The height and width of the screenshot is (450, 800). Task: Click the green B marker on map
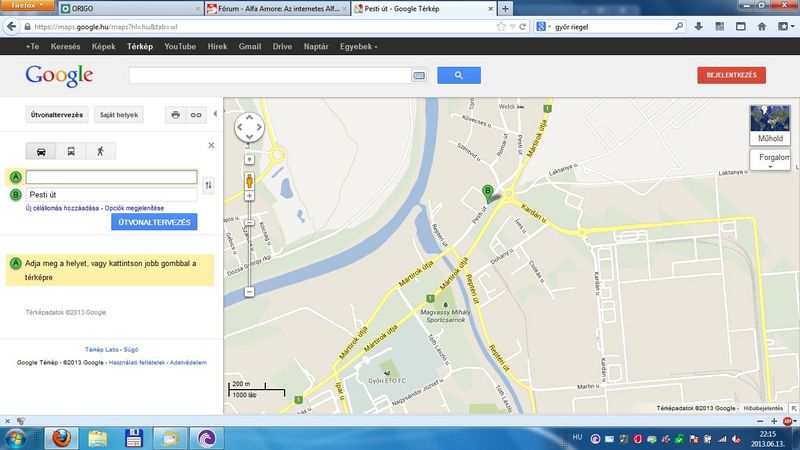(488, 193)
